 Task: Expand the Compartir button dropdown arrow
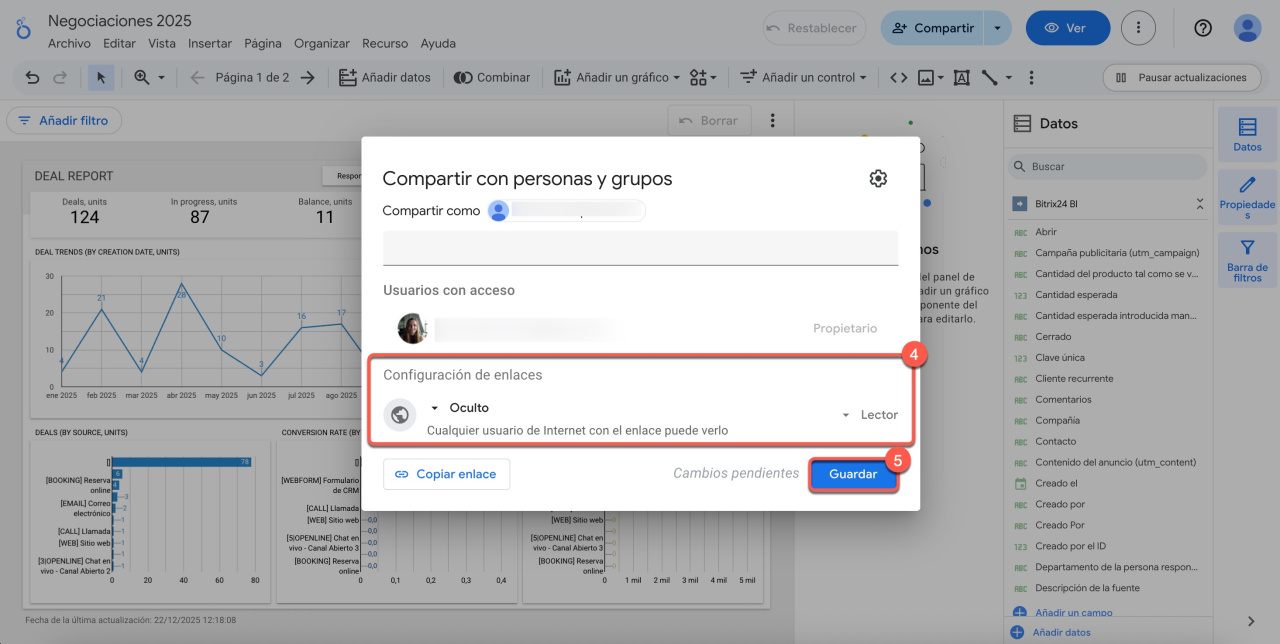tap(997, 28)
